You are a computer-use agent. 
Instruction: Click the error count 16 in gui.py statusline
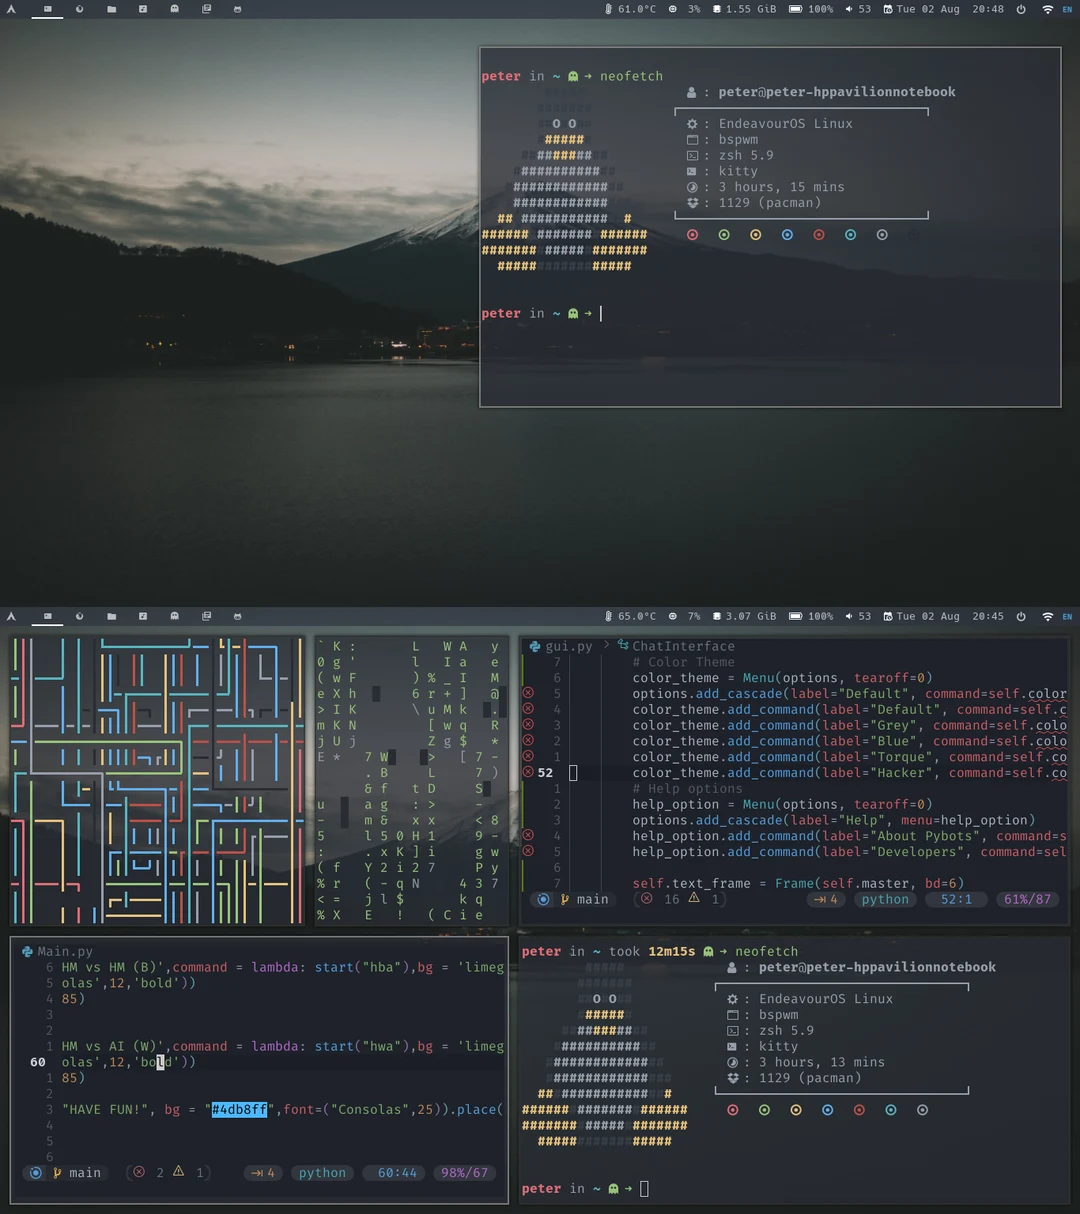[x=669, y=899]
